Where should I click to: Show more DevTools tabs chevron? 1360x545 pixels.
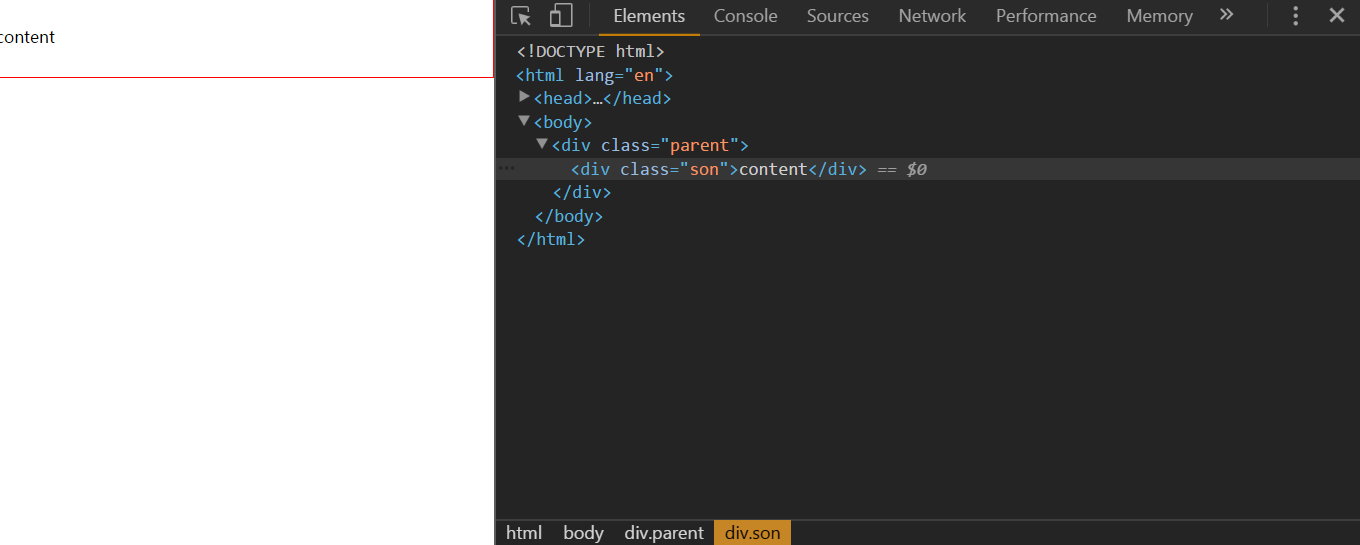1227,15
